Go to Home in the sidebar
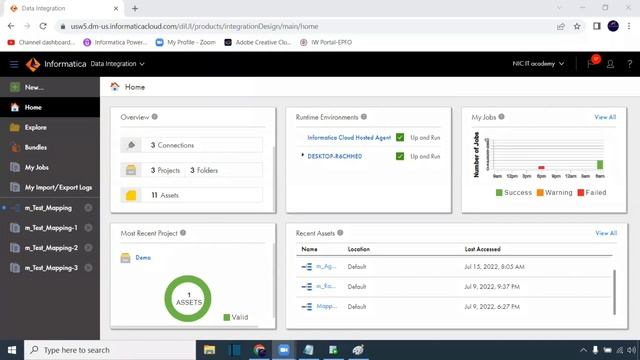 coord(50,107)
